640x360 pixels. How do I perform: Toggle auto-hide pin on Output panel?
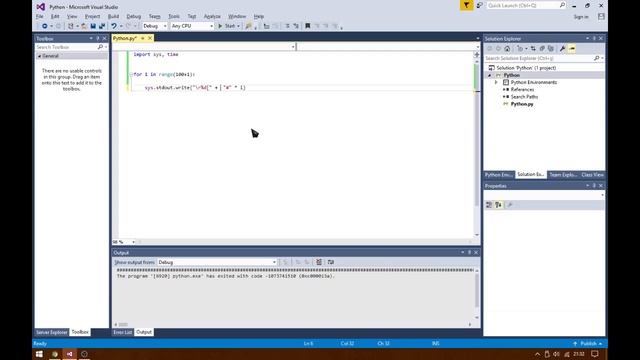[x=469, y=253]
